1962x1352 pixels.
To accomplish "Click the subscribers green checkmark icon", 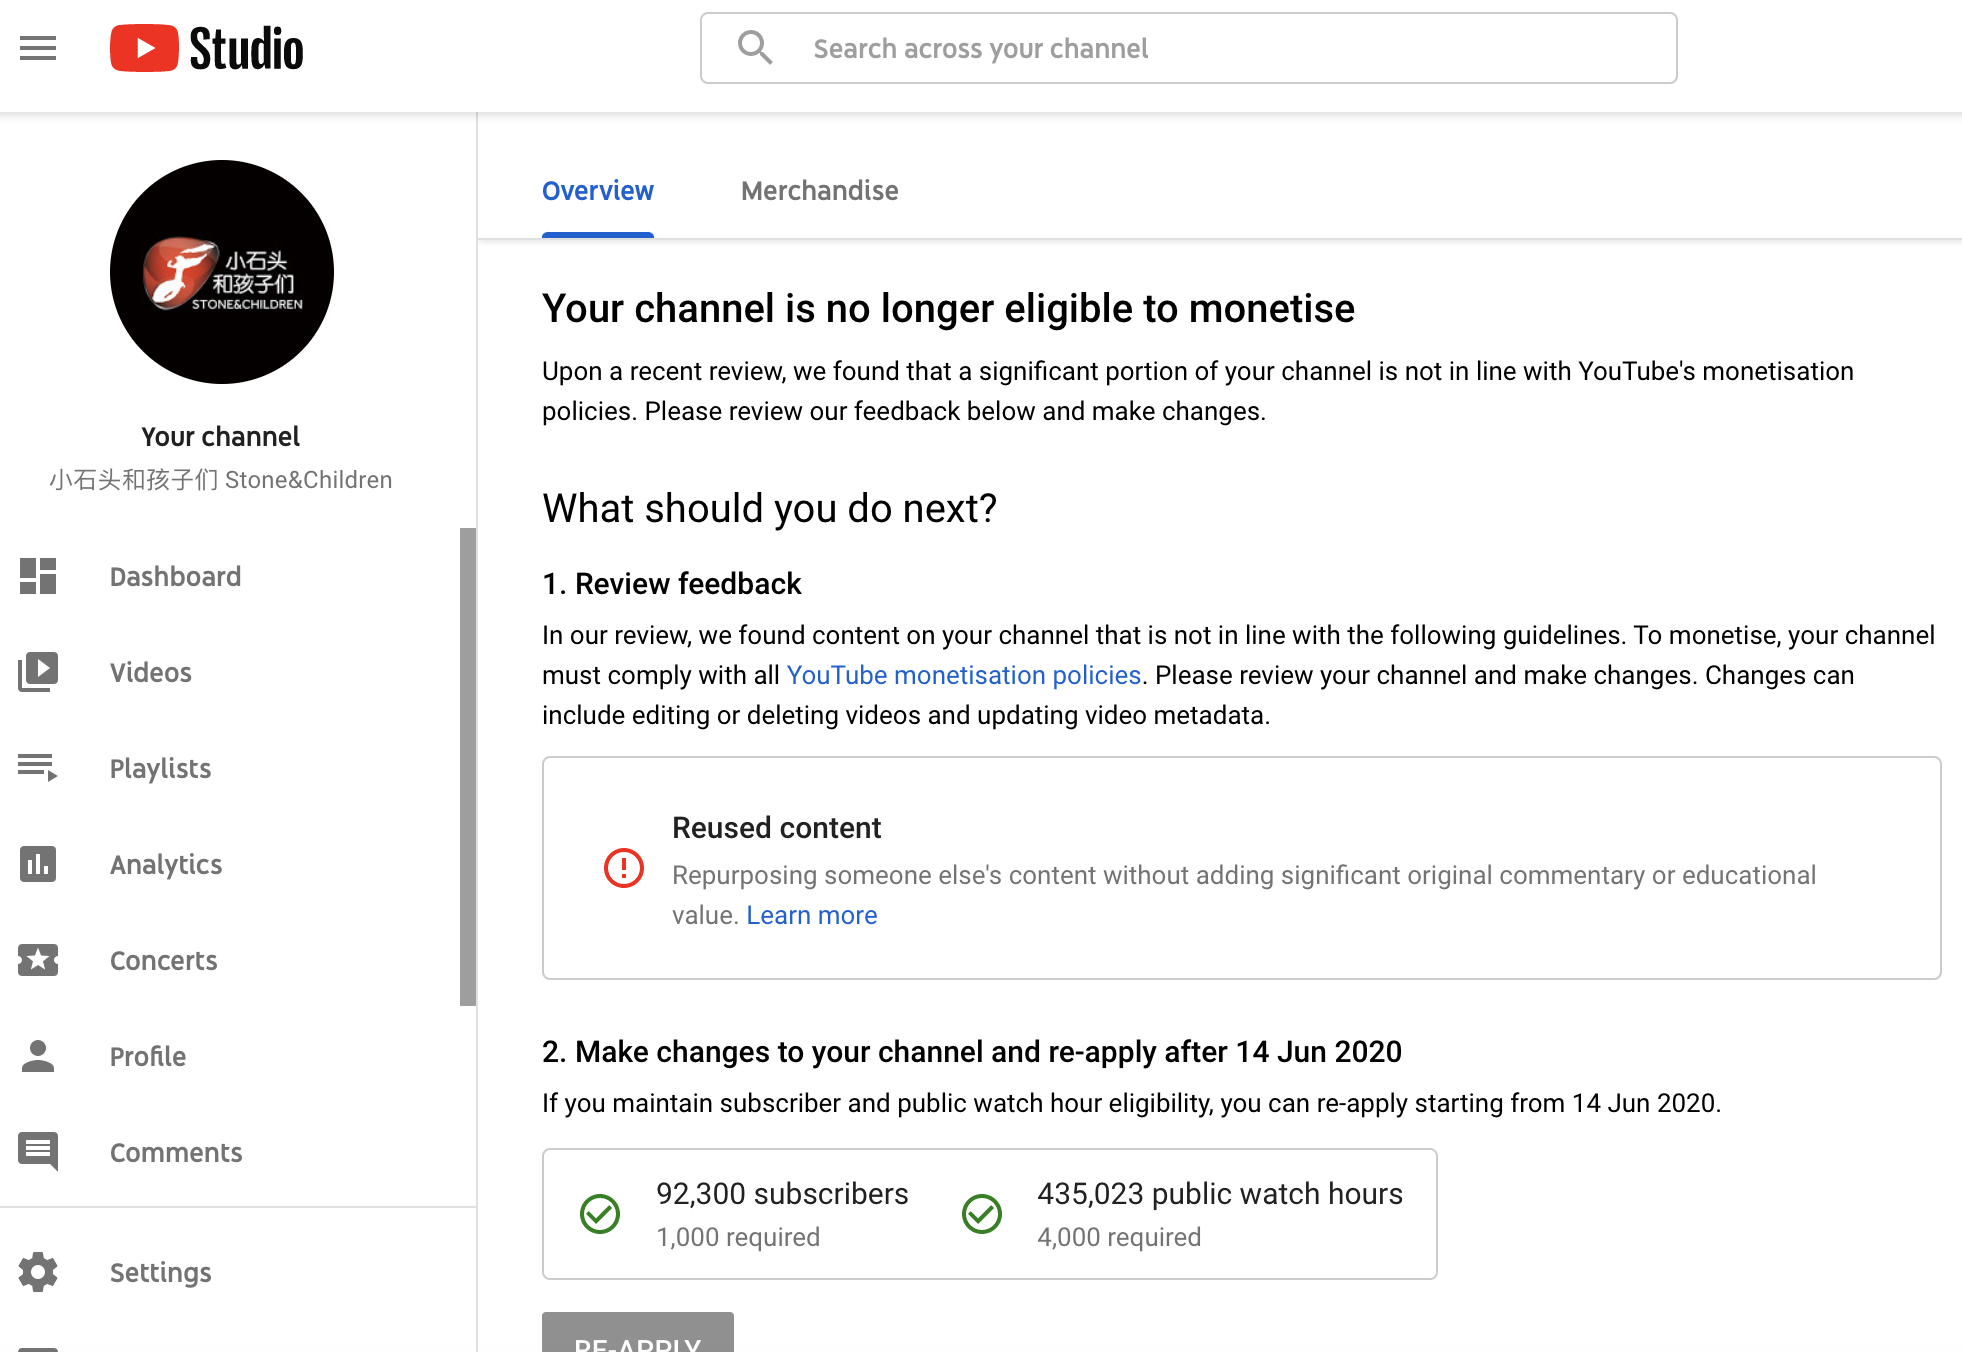I will coord(600,1214).
